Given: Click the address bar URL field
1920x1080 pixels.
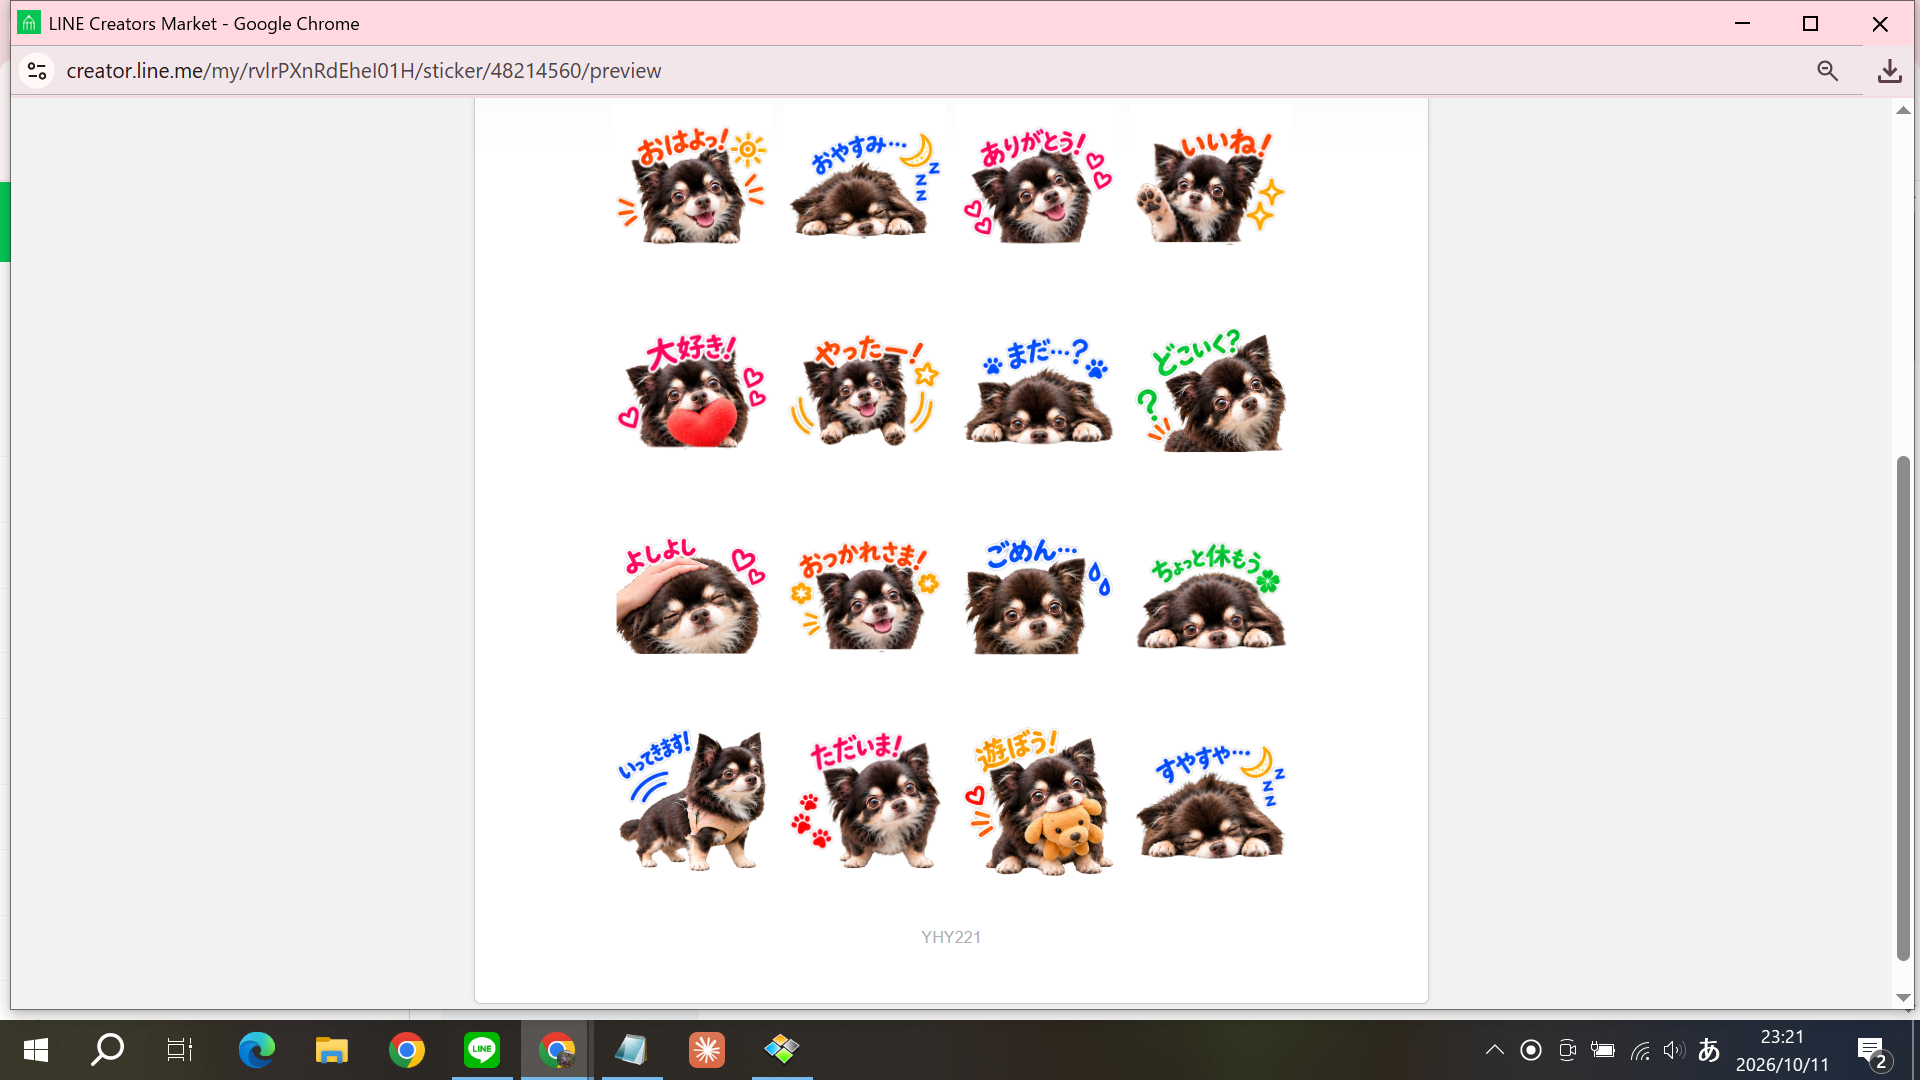Looking at the screenshot, I should [930, 71].
